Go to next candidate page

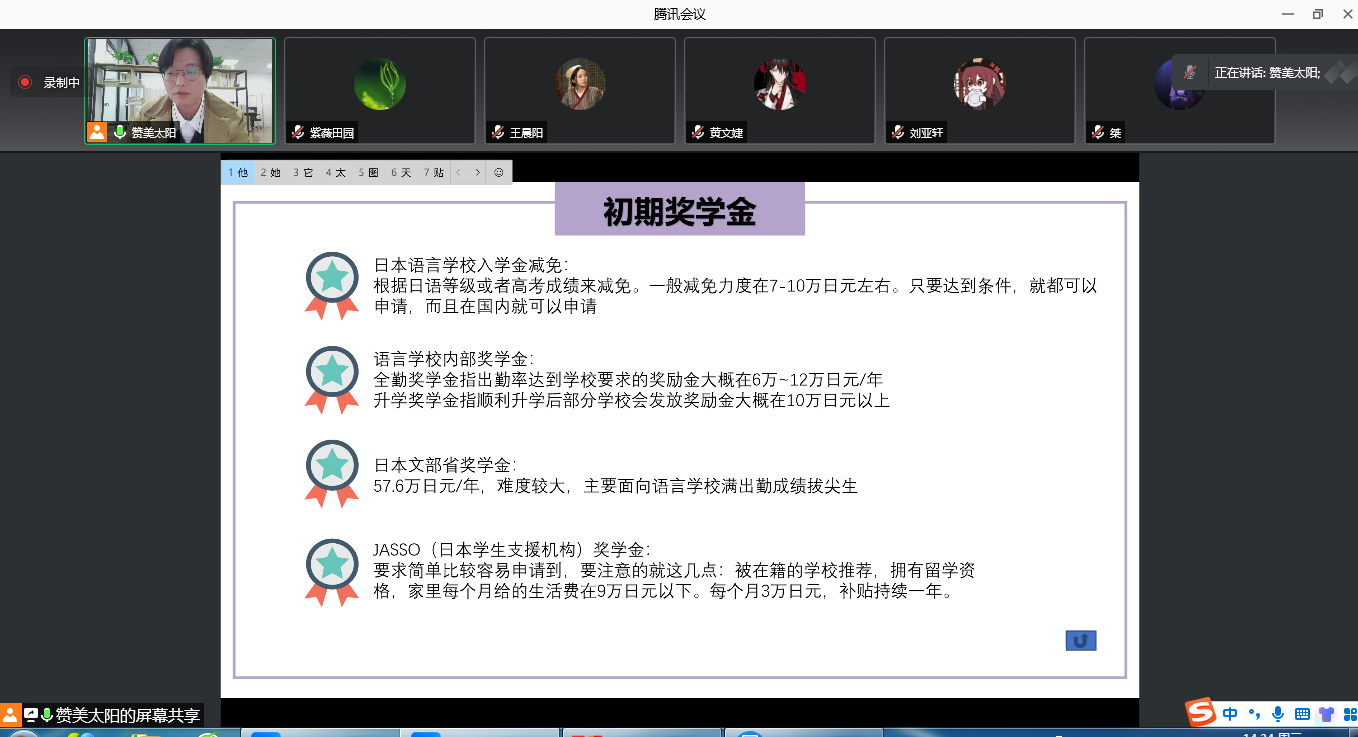pos(478,172)
